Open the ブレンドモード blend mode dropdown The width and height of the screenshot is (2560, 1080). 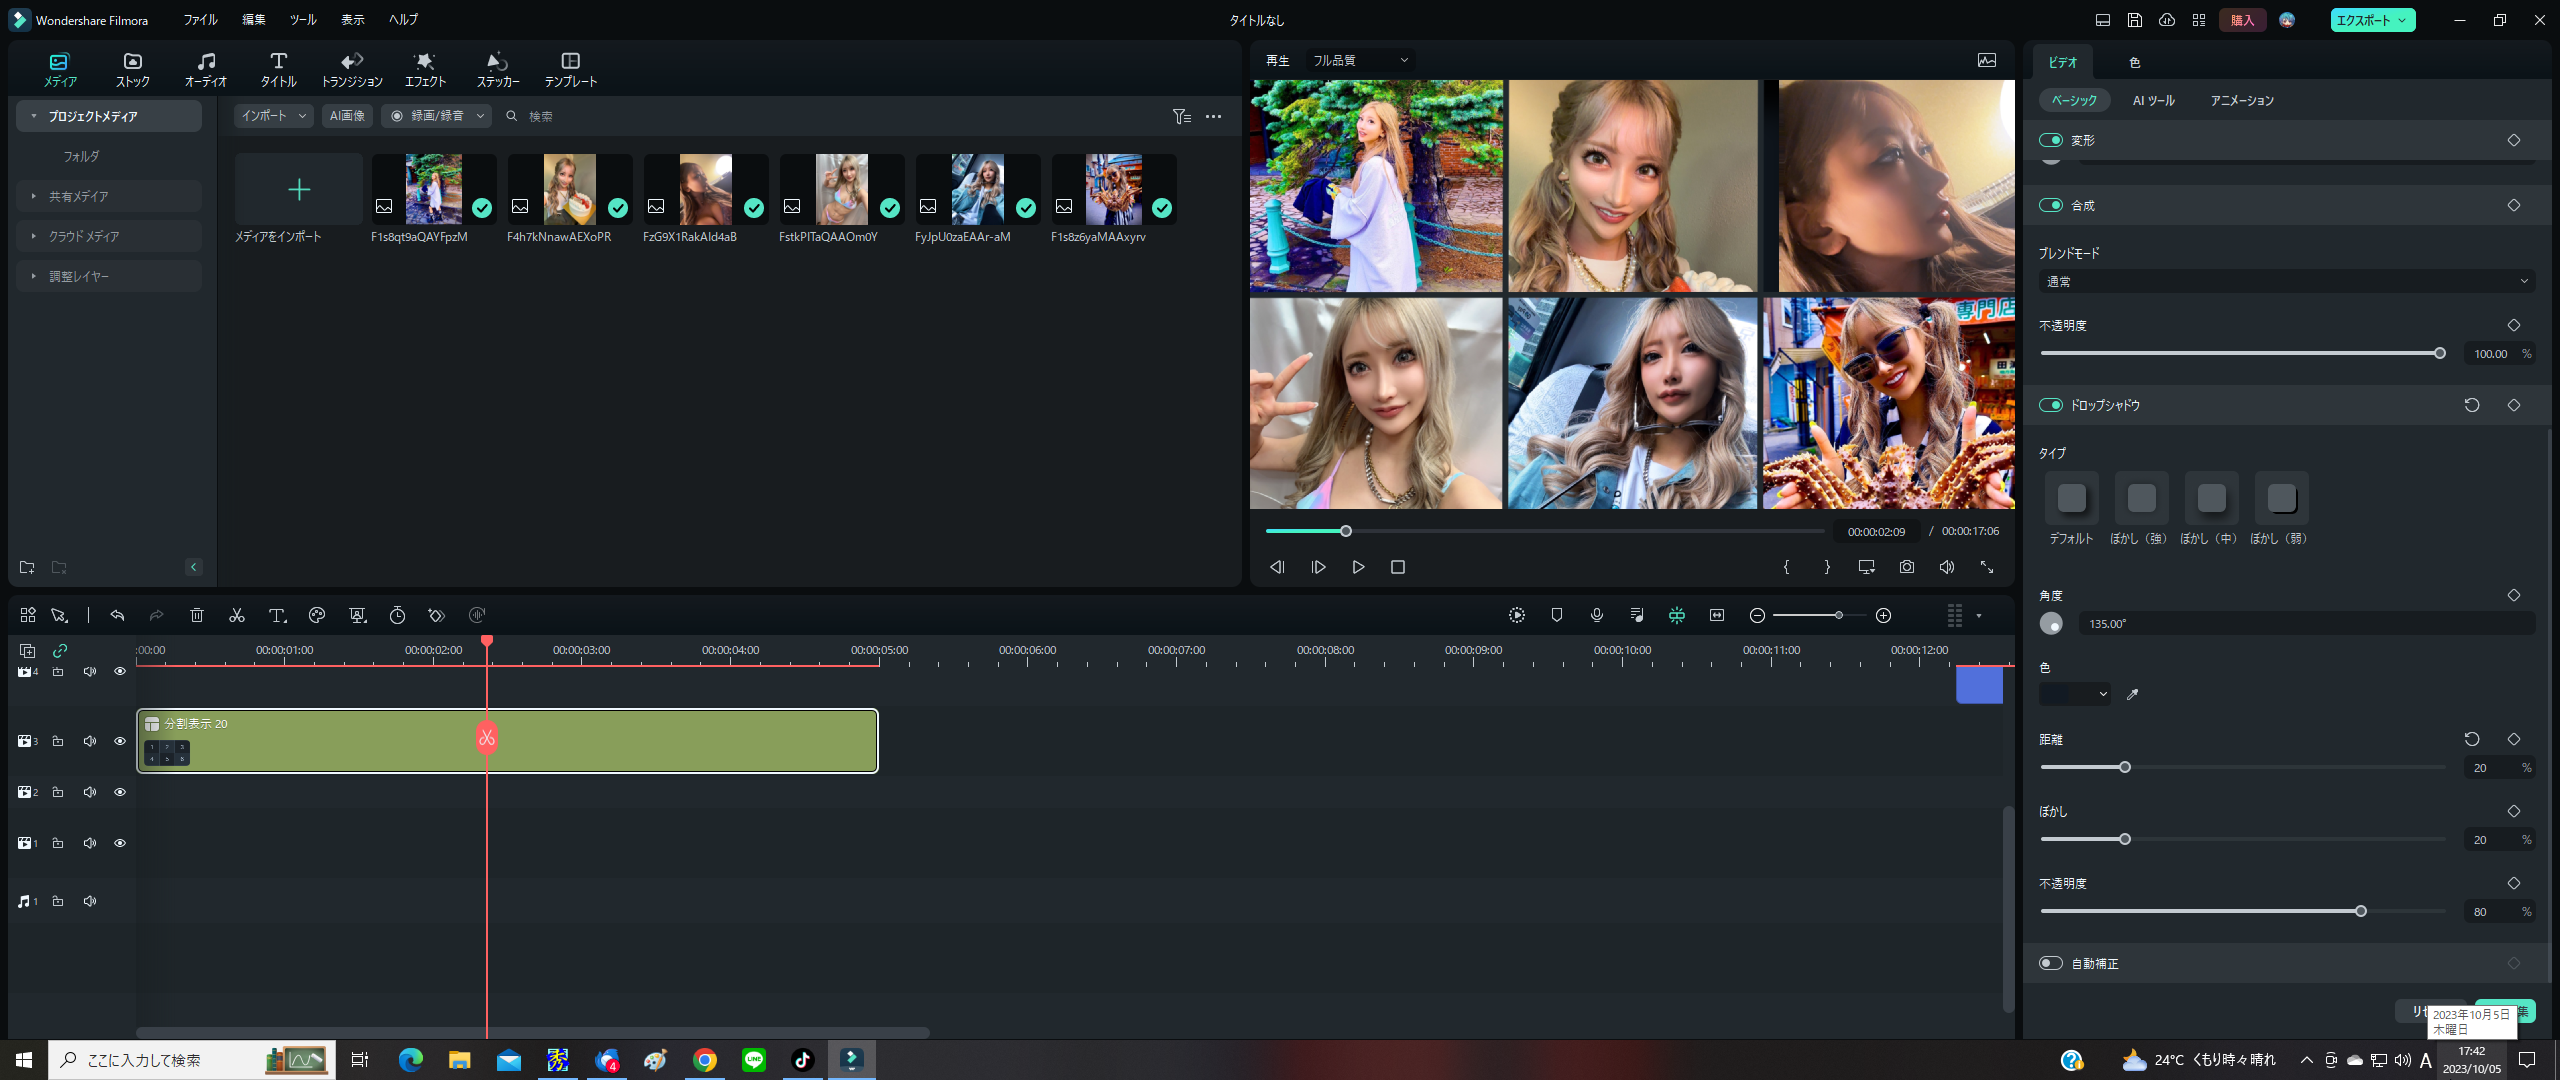[x=2284, y=282]
